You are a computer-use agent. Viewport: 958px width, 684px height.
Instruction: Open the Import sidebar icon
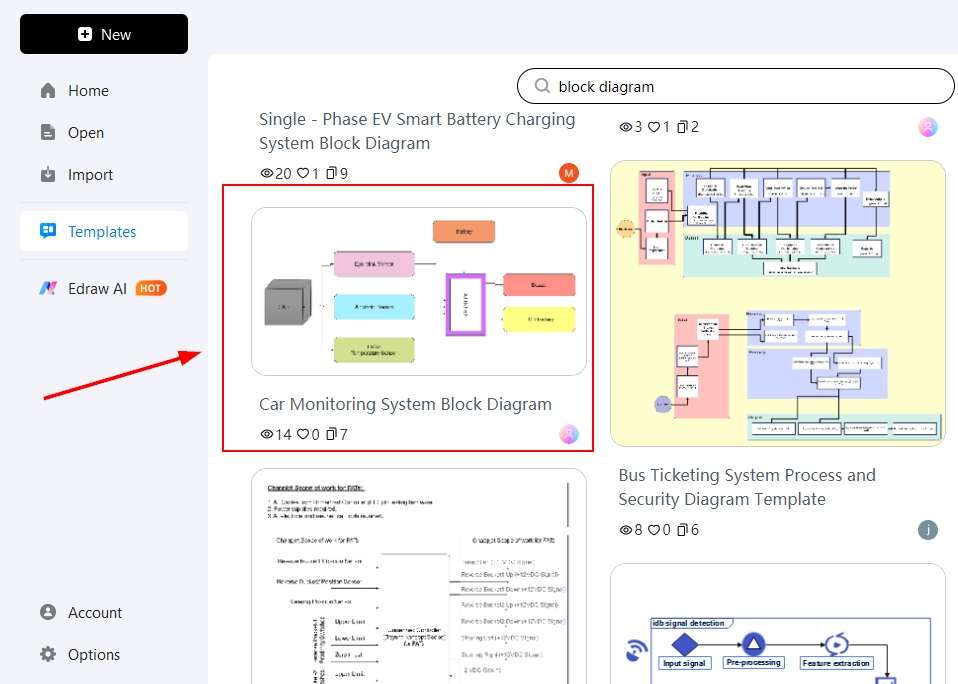[x=48, y=174]
